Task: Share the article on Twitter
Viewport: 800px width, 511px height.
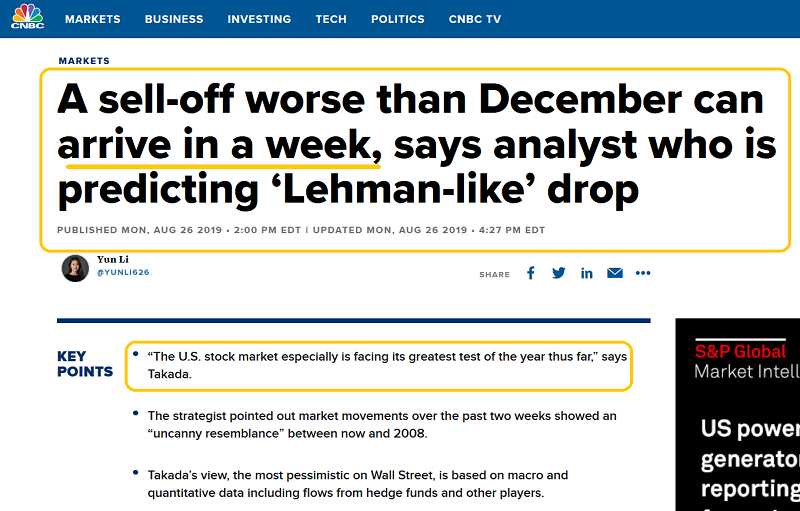Action: click(x=558, y=273)
